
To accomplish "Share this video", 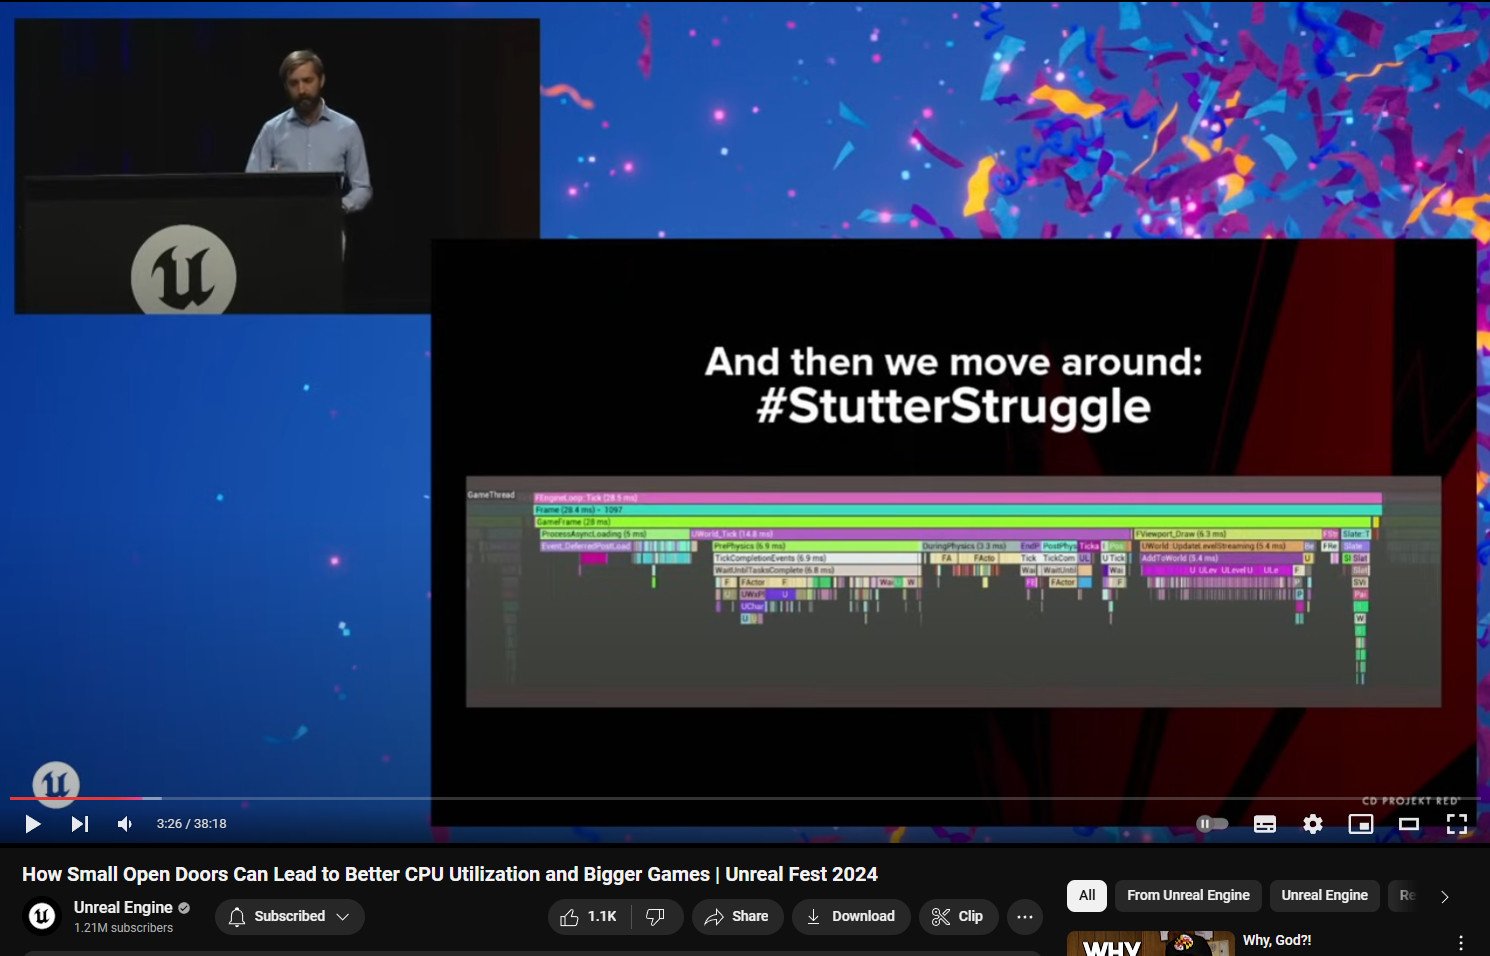I will tap(737, 916).
